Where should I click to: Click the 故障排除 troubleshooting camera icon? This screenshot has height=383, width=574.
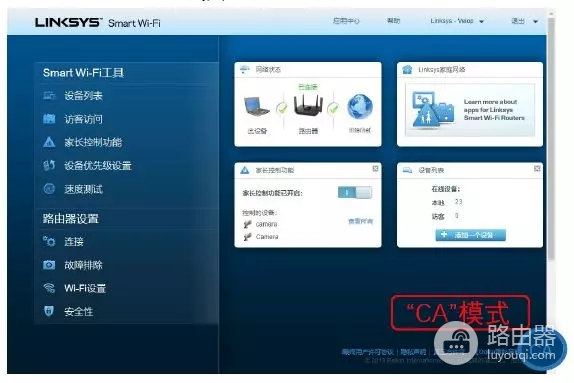[49, 265]
